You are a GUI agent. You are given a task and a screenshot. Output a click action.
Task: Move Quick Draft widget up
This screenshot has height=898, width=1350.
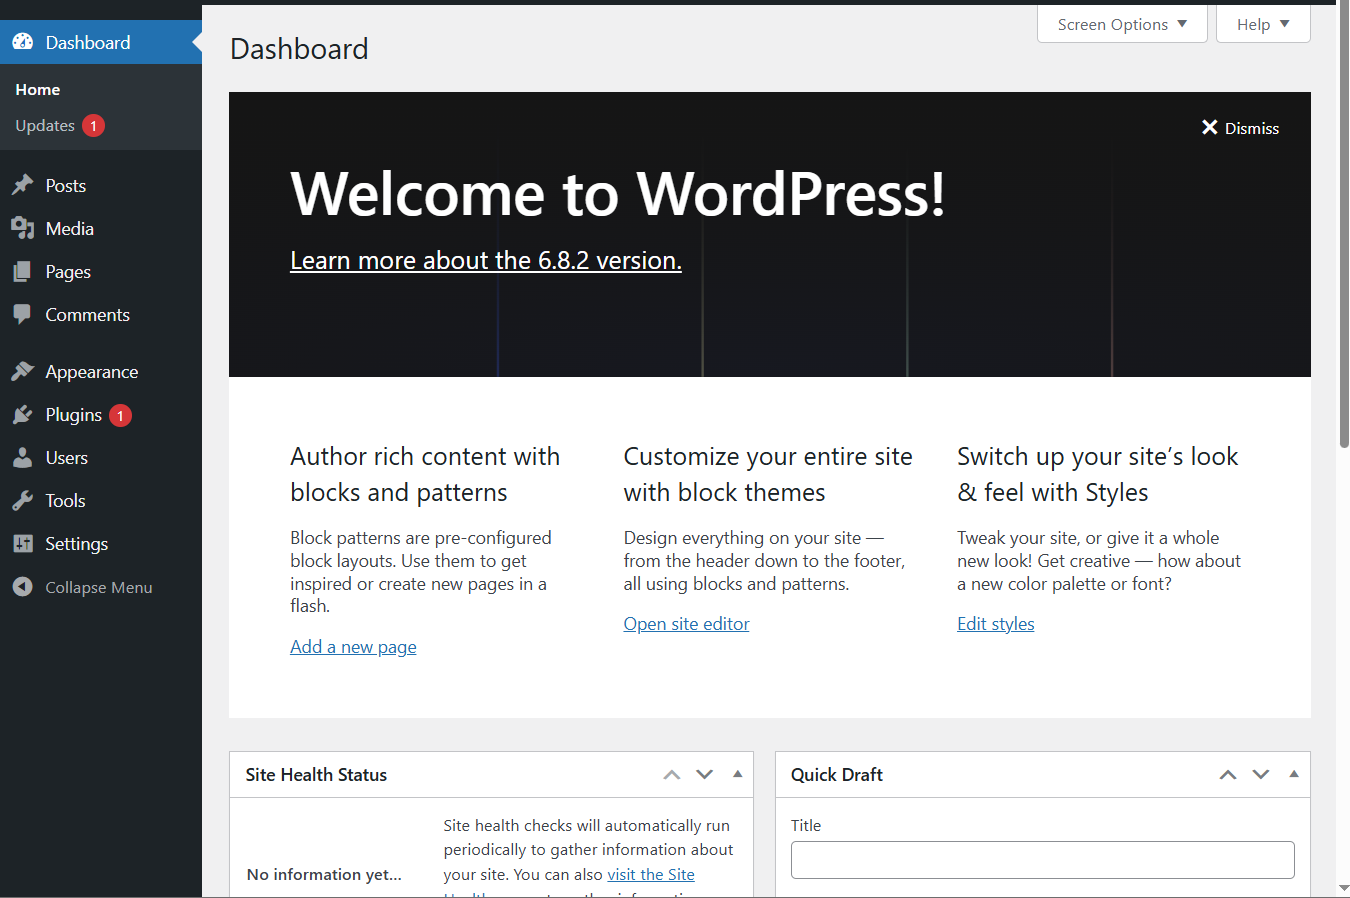click(x=1228, y=774)
